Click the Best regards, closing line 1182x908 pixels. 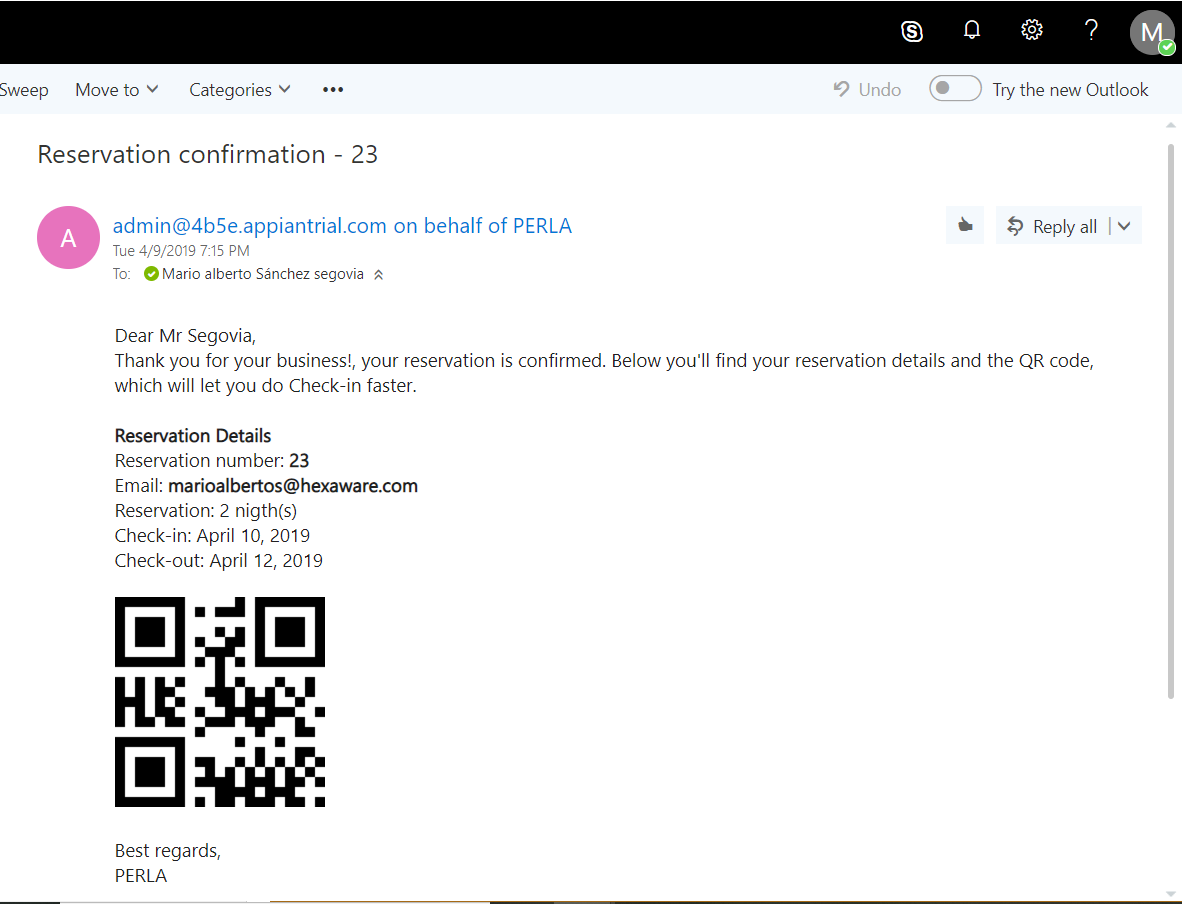pyautogui.click(x=167, y=851)
